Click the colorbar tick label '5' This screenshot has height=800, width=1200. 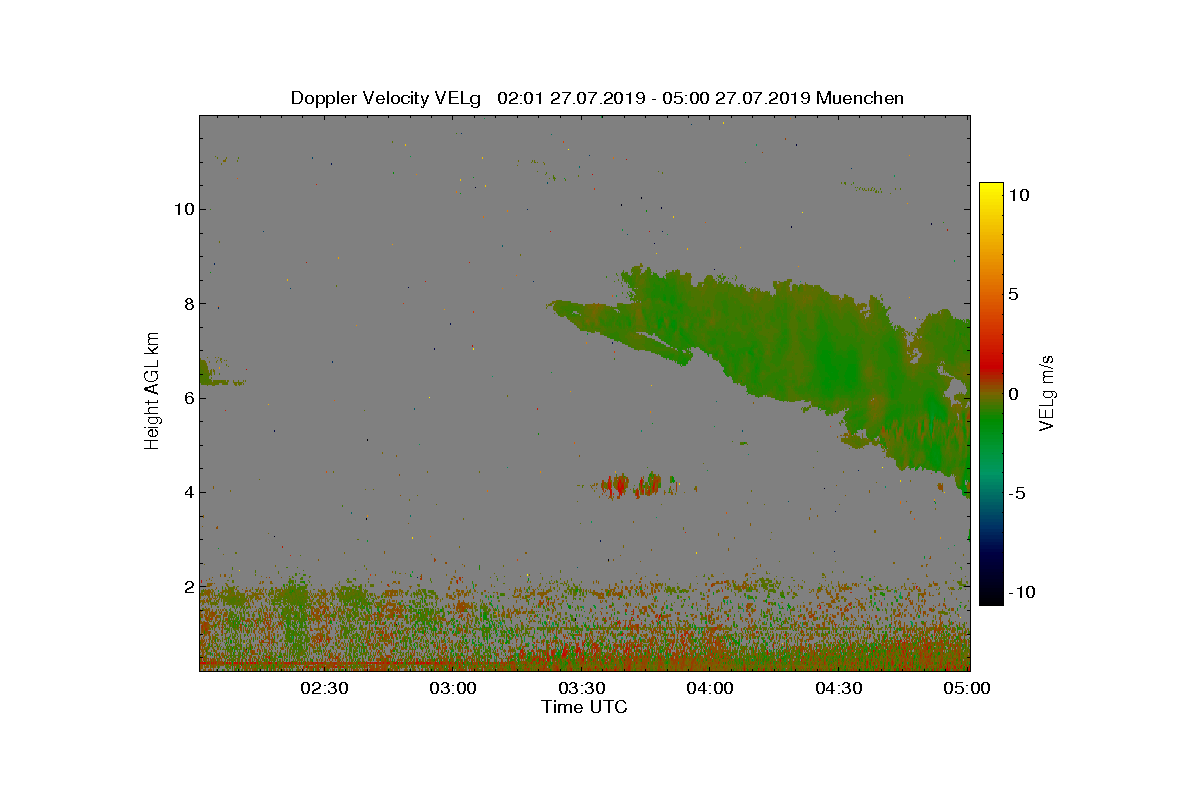point(1013,295)
